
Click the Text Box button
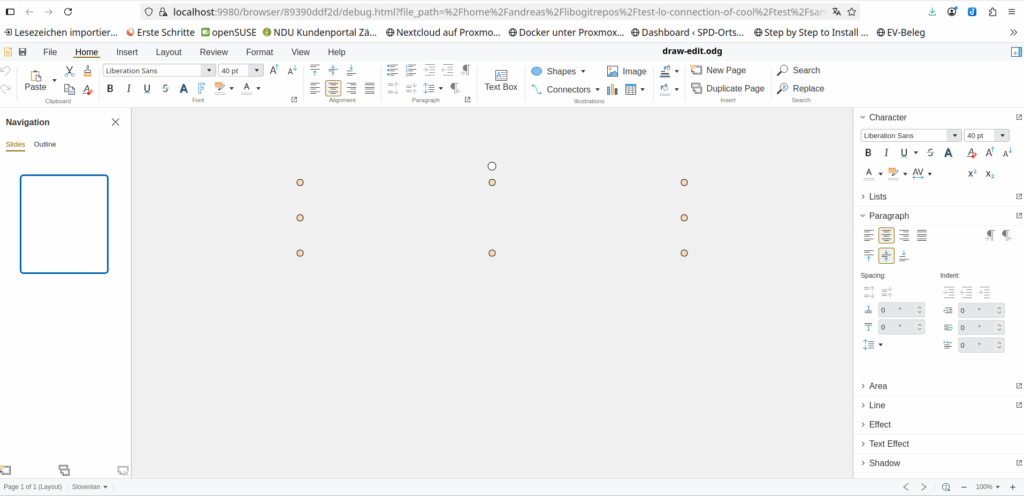coord(501,80)
